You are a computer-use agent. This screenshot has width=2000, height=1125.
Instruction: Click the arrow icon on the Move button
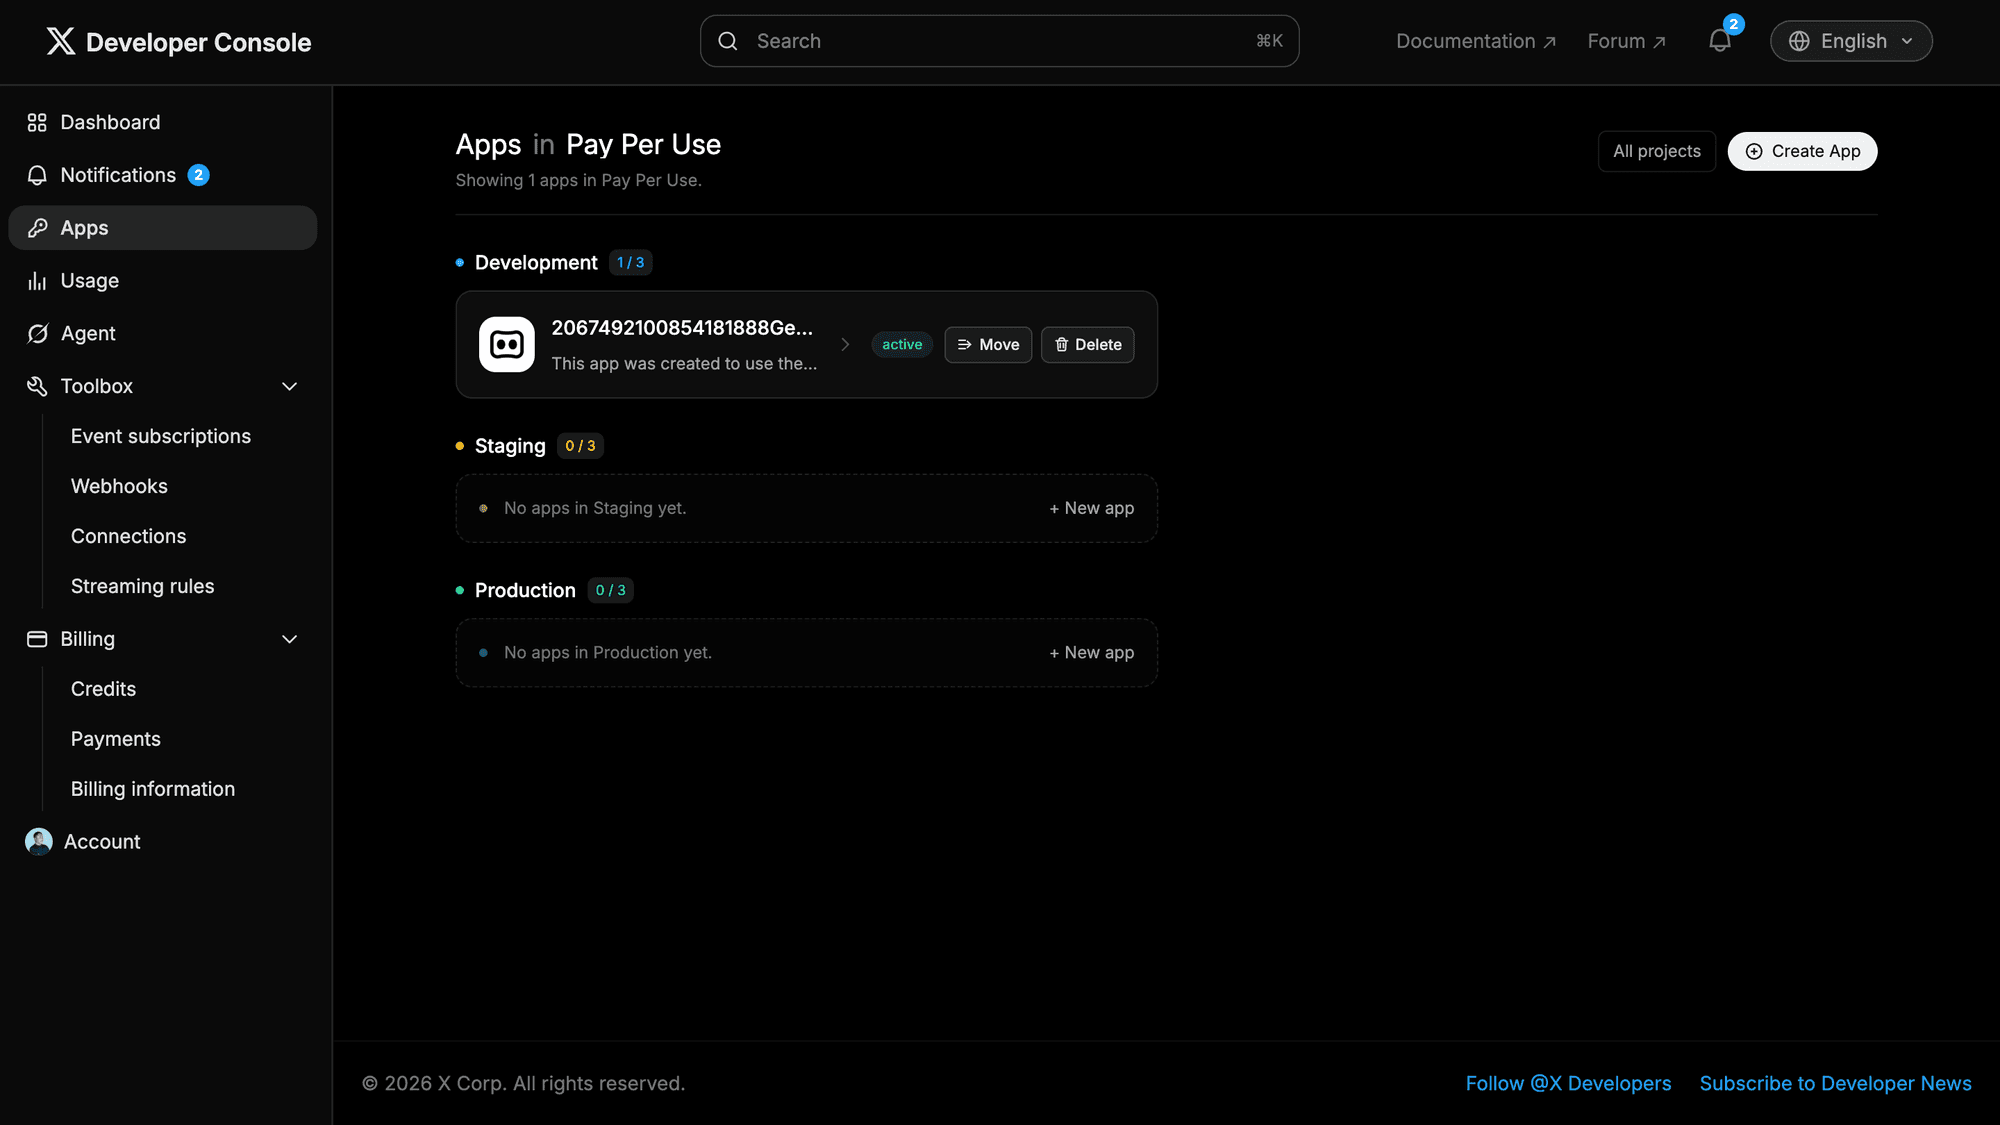965,344
